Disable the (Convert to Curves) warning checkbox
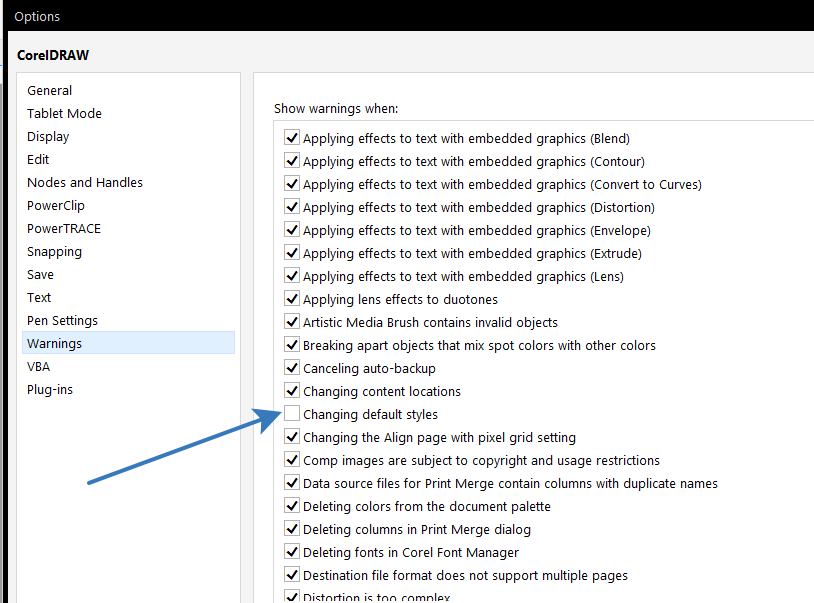The height and width of the screenshot is (603, 814). (x=292, y=184)
